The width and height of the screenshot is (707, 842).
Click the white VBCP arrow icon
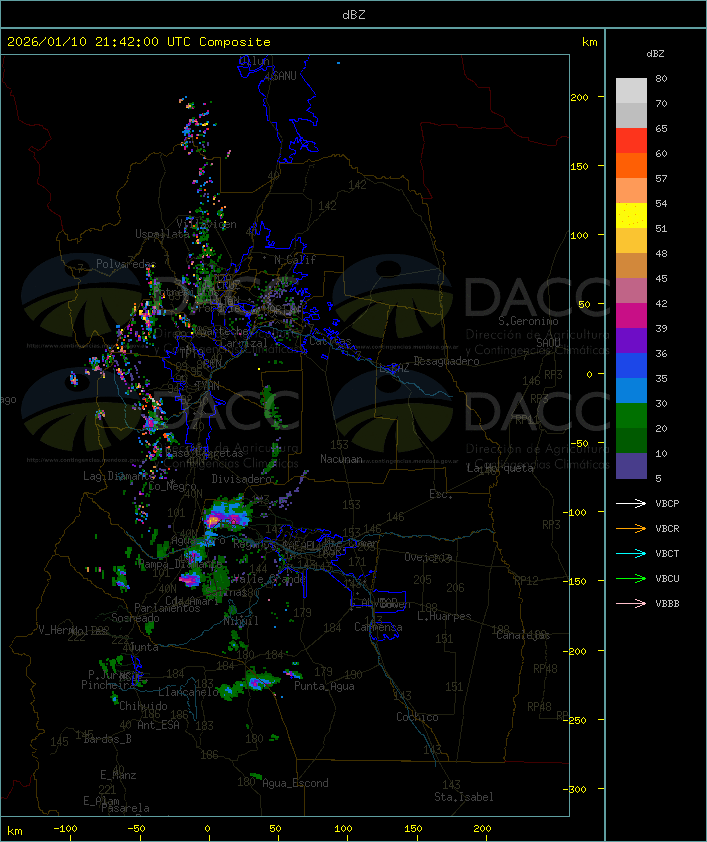(631, 503)
